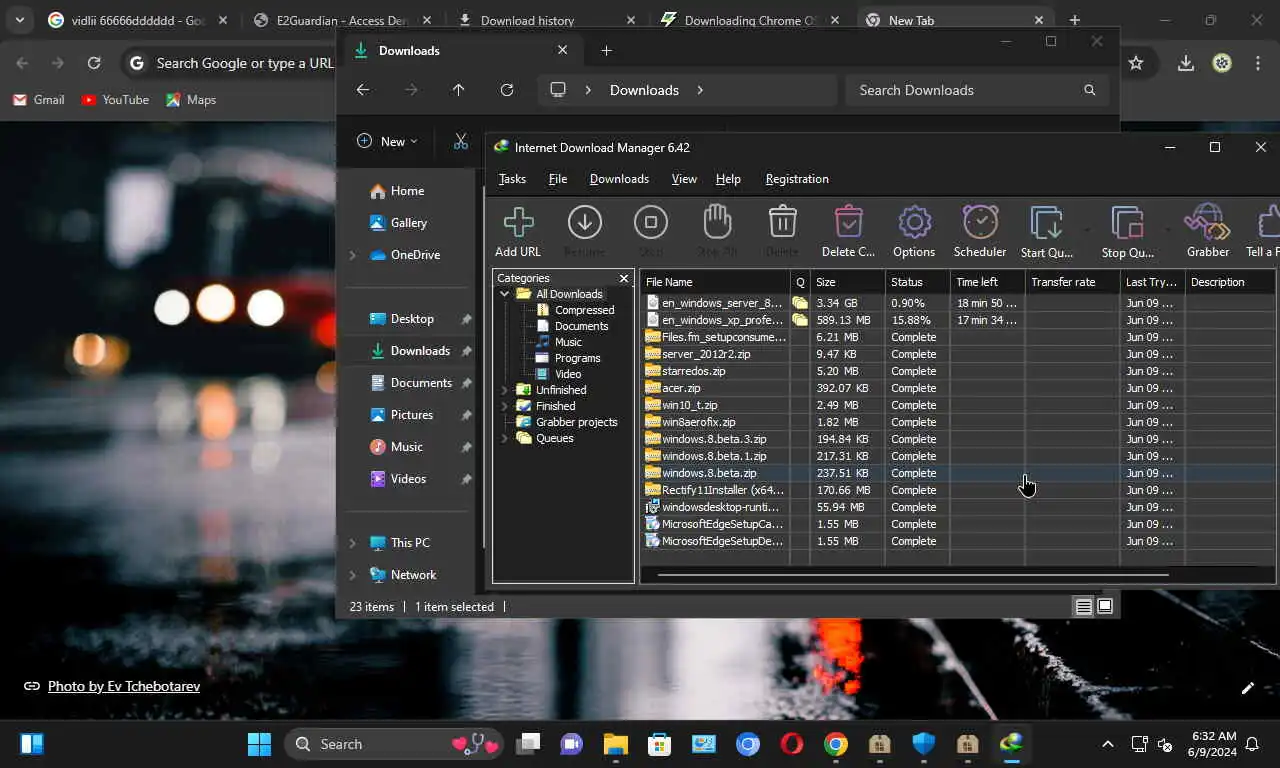Switch Explorer to large thumbnails view icon
Screen dimensions: 1280x768
[x=1105, y=606]
